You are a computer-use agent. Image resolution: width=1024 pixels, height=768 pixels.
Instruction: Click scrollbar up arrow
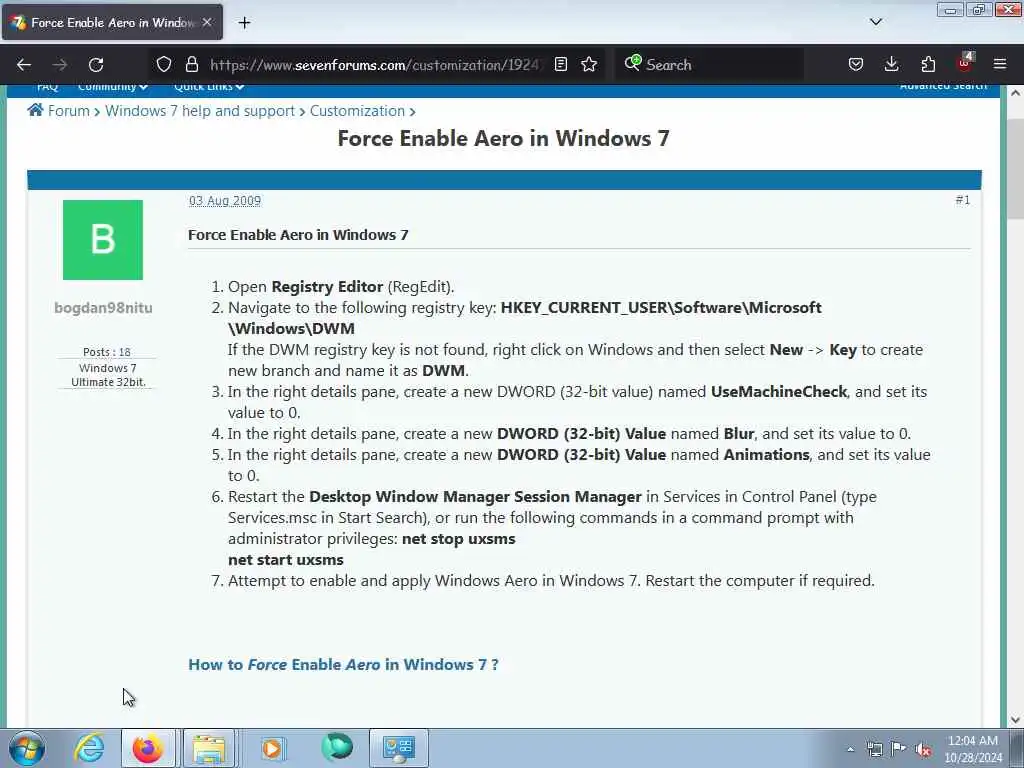tap(1015, 93)
